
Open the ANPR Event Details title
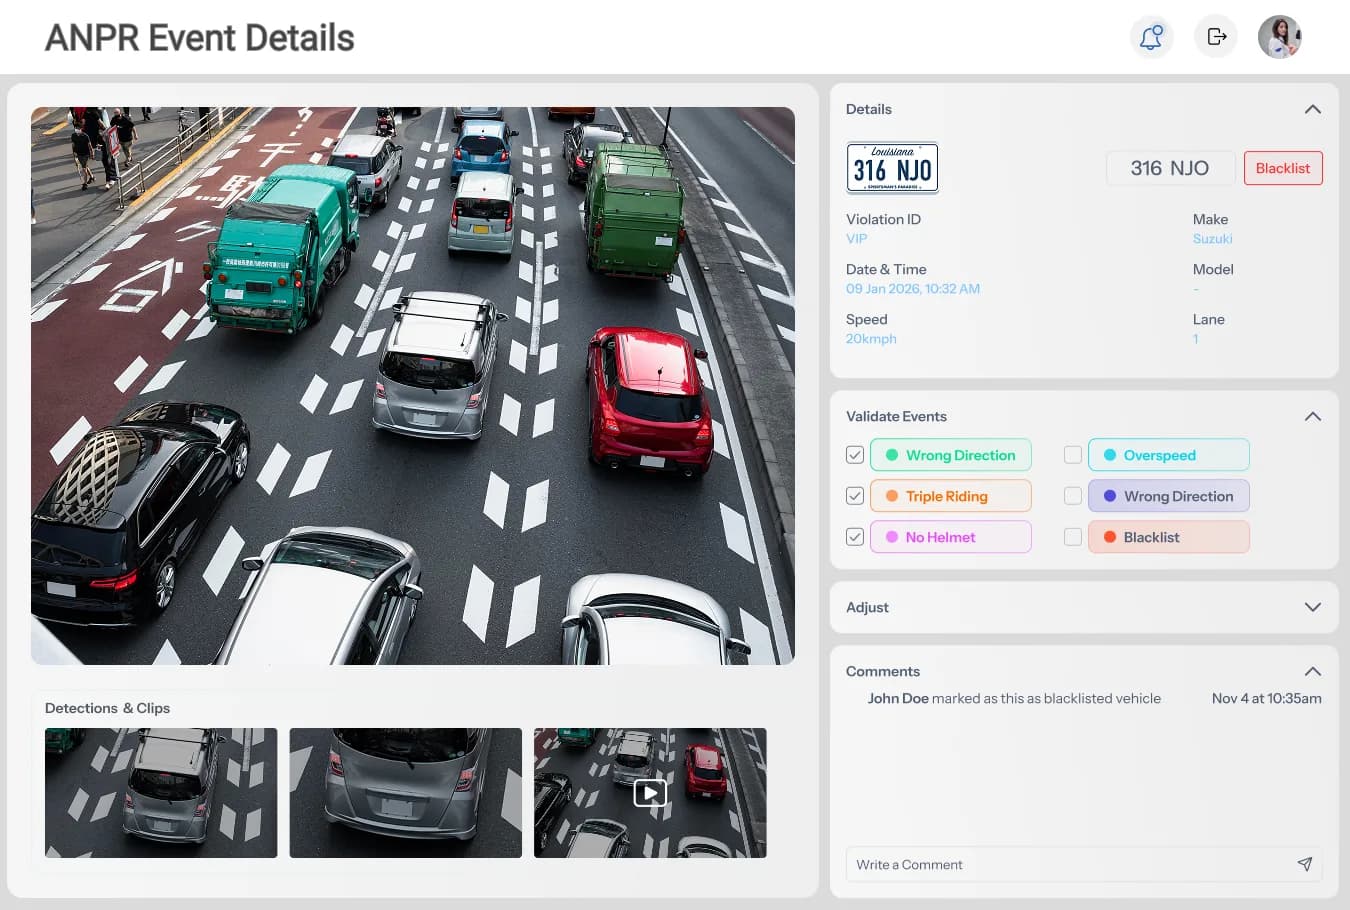(x=199, y=37)
